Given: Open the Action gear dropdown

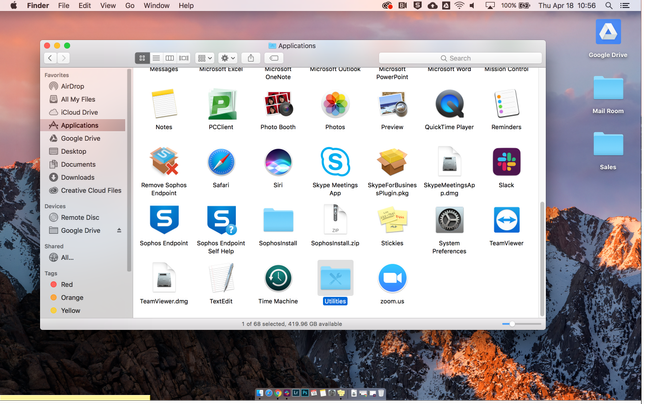Looking at the screenshot, I should (x=228, y=58).
